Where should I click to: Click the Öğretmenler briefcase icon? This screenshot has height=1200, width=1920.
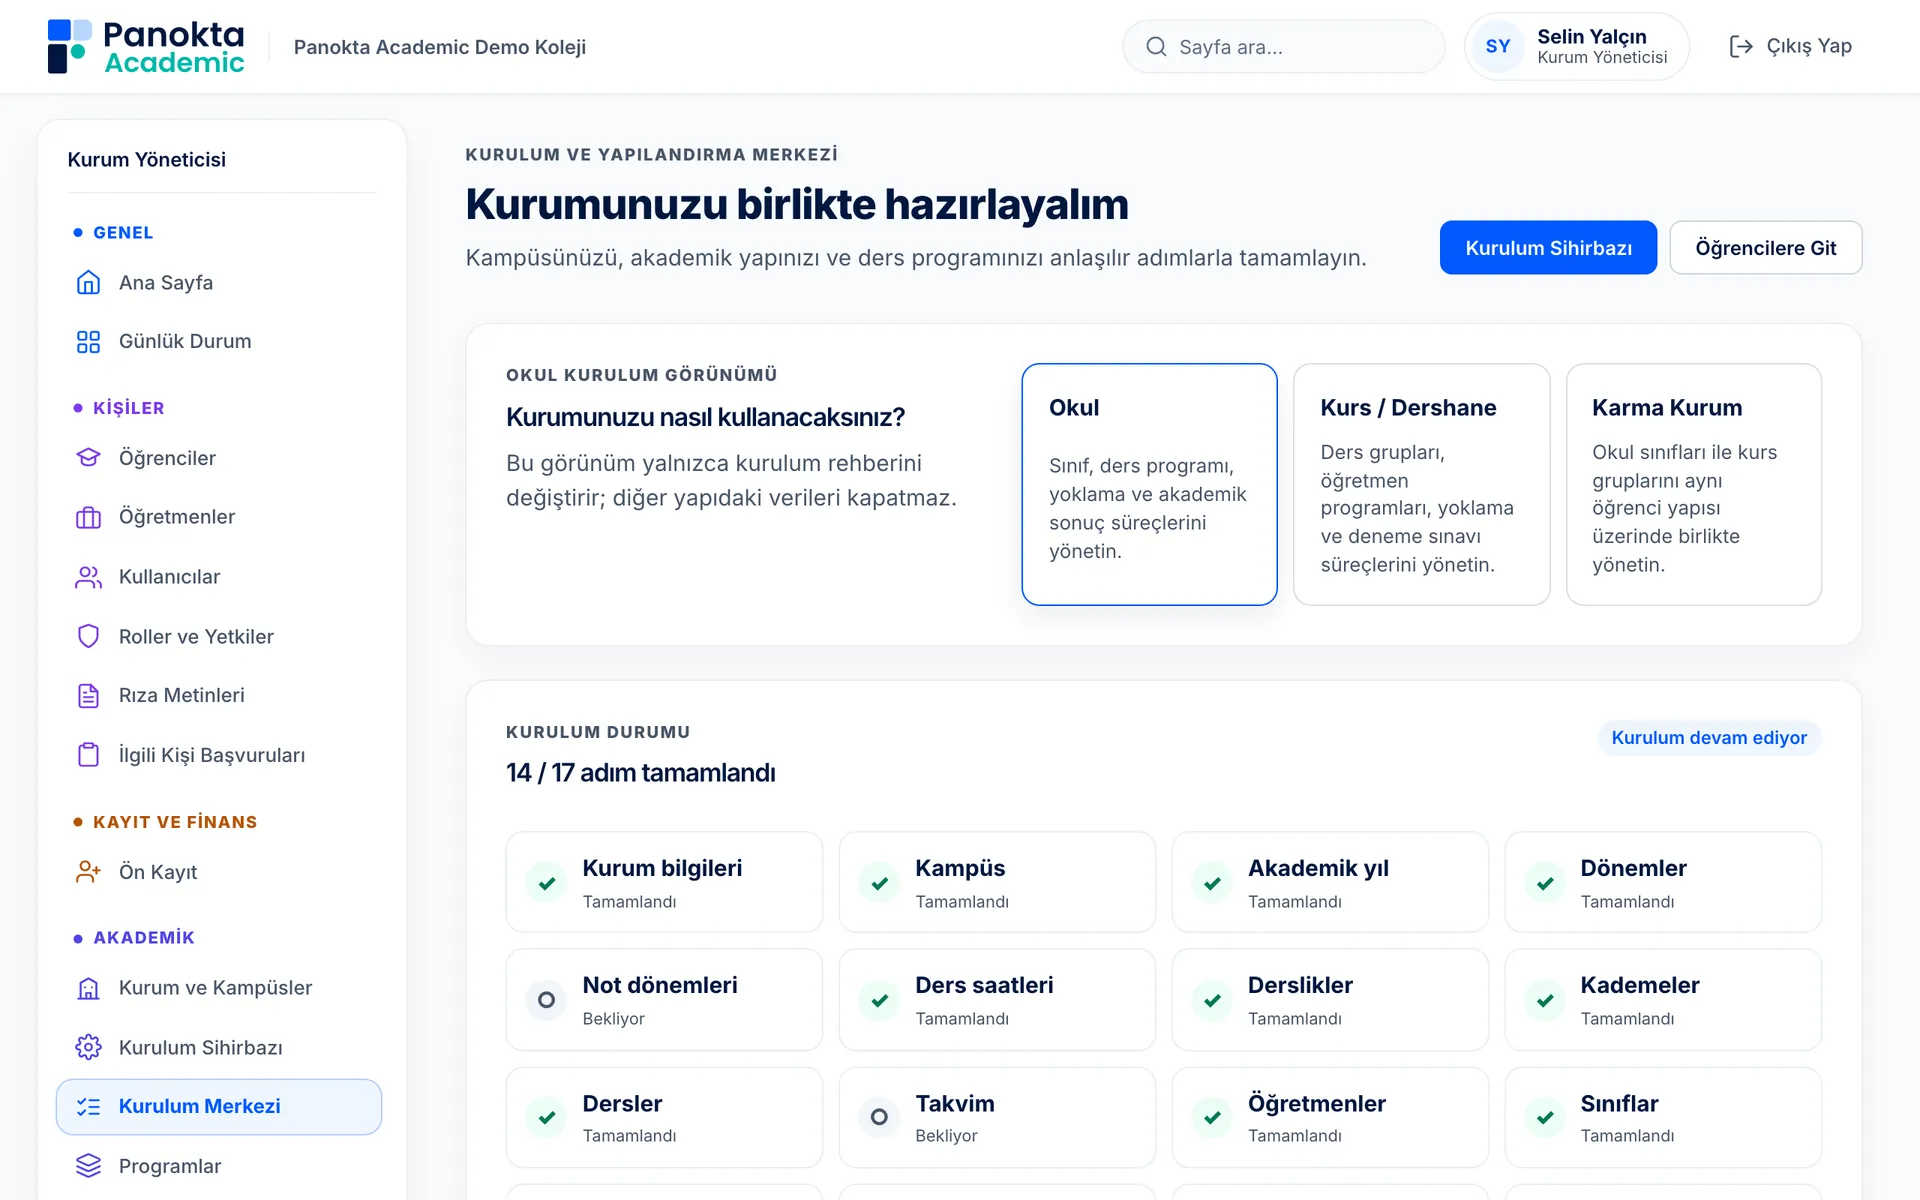coord(88,517)
